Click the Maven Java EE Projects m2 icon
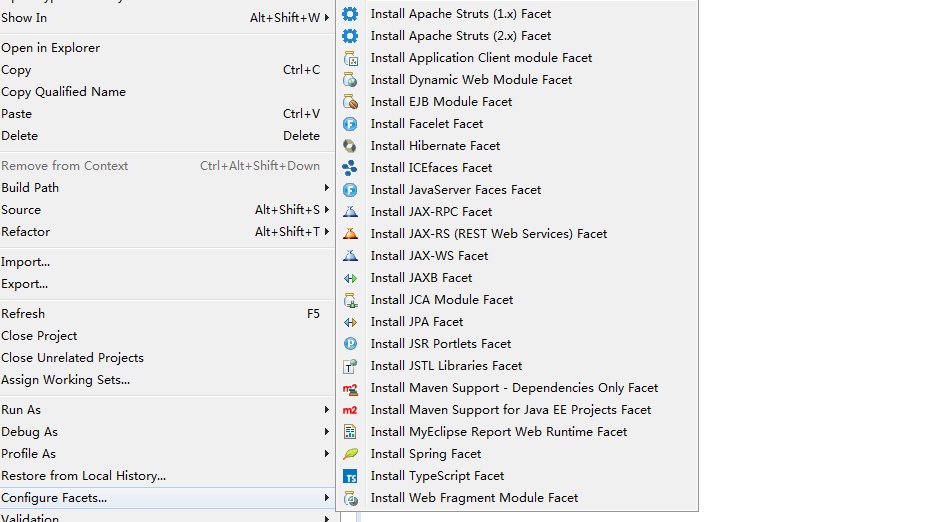The width and height of the screenshot is (941, 522). [350, 410]
